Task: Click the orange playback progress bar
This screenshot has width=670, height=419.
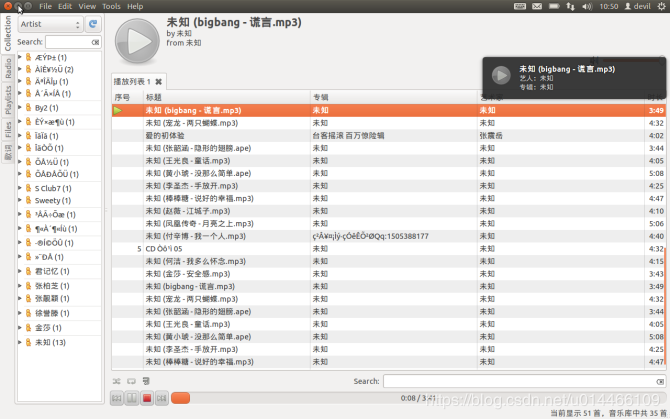Action: [181, 398]
